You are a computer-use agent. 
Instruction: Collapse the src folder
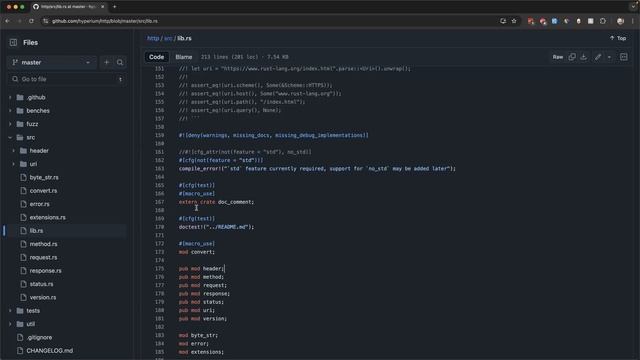(x=10, y=138)
